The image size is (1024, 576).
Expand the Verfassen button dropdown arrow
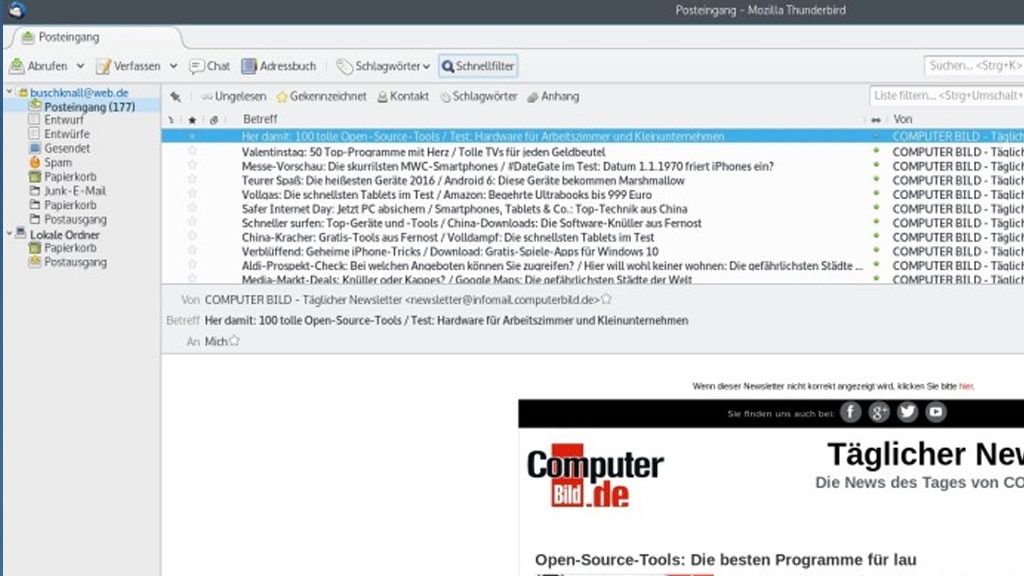172,66
